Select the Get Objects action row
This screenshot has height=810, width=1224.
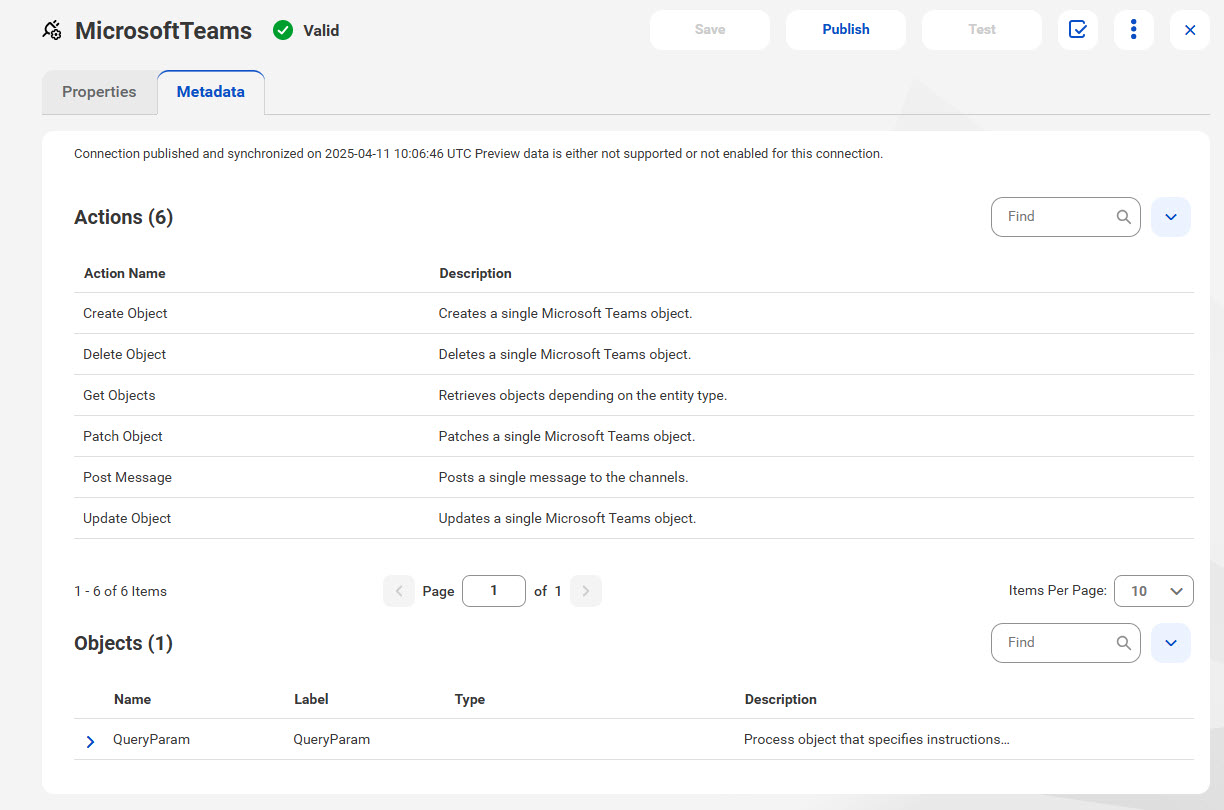click(634, 395)
